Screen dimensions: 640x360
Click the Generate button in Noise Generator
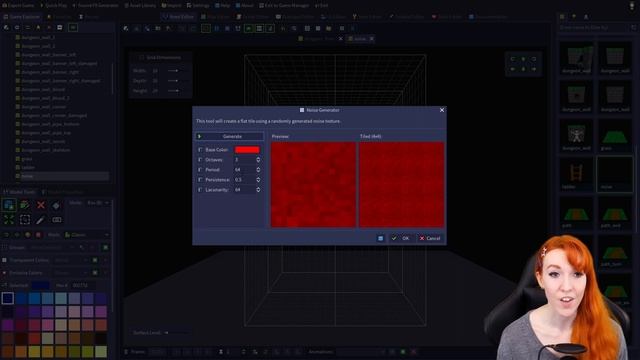click(x=230, y=136)
